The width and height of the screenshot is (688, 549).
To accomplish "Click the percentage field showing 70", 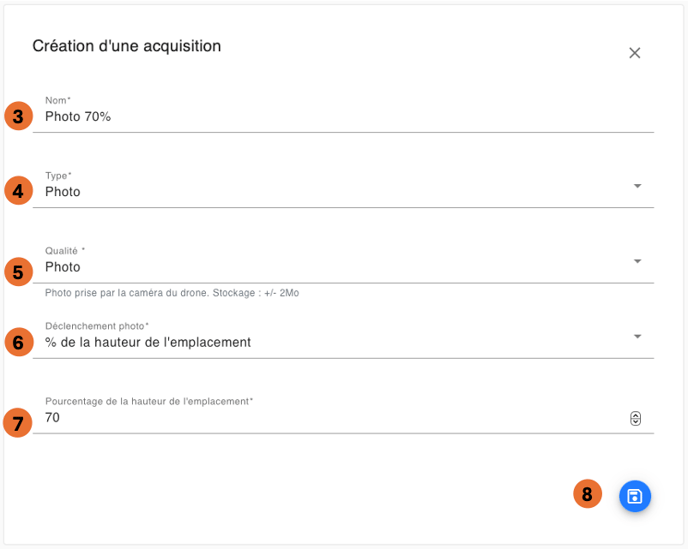I will click(300, 418).
